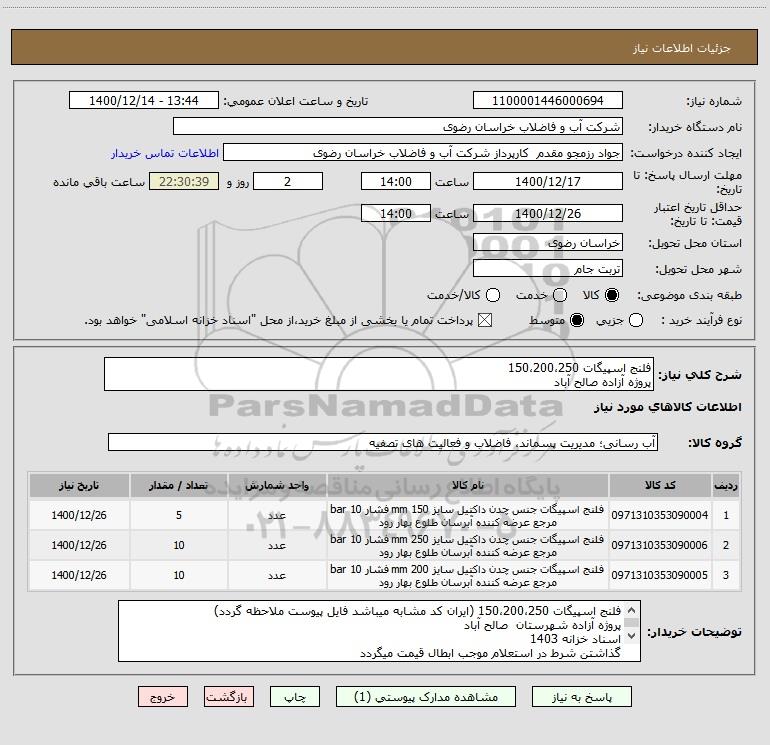
Task: Click the 'واحد شمارش' column header
Action: [x=277, y=486]
